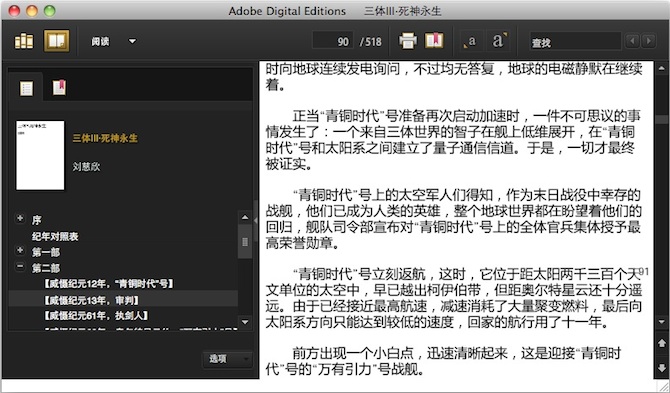Collapse the 第二部 section
Viewport: 670px width, 393px height.
(20, 266)
